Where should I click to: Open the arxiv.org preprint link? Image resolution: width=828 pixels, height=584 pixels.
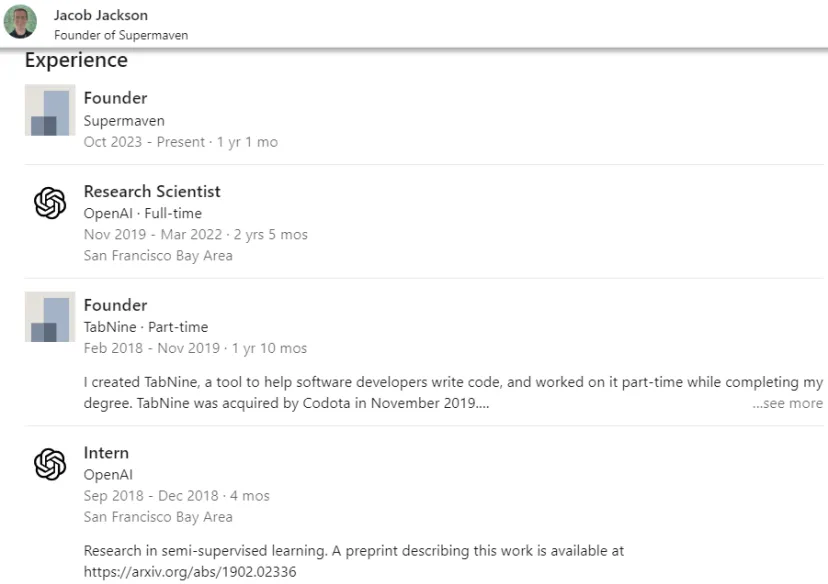click(190, 572)
